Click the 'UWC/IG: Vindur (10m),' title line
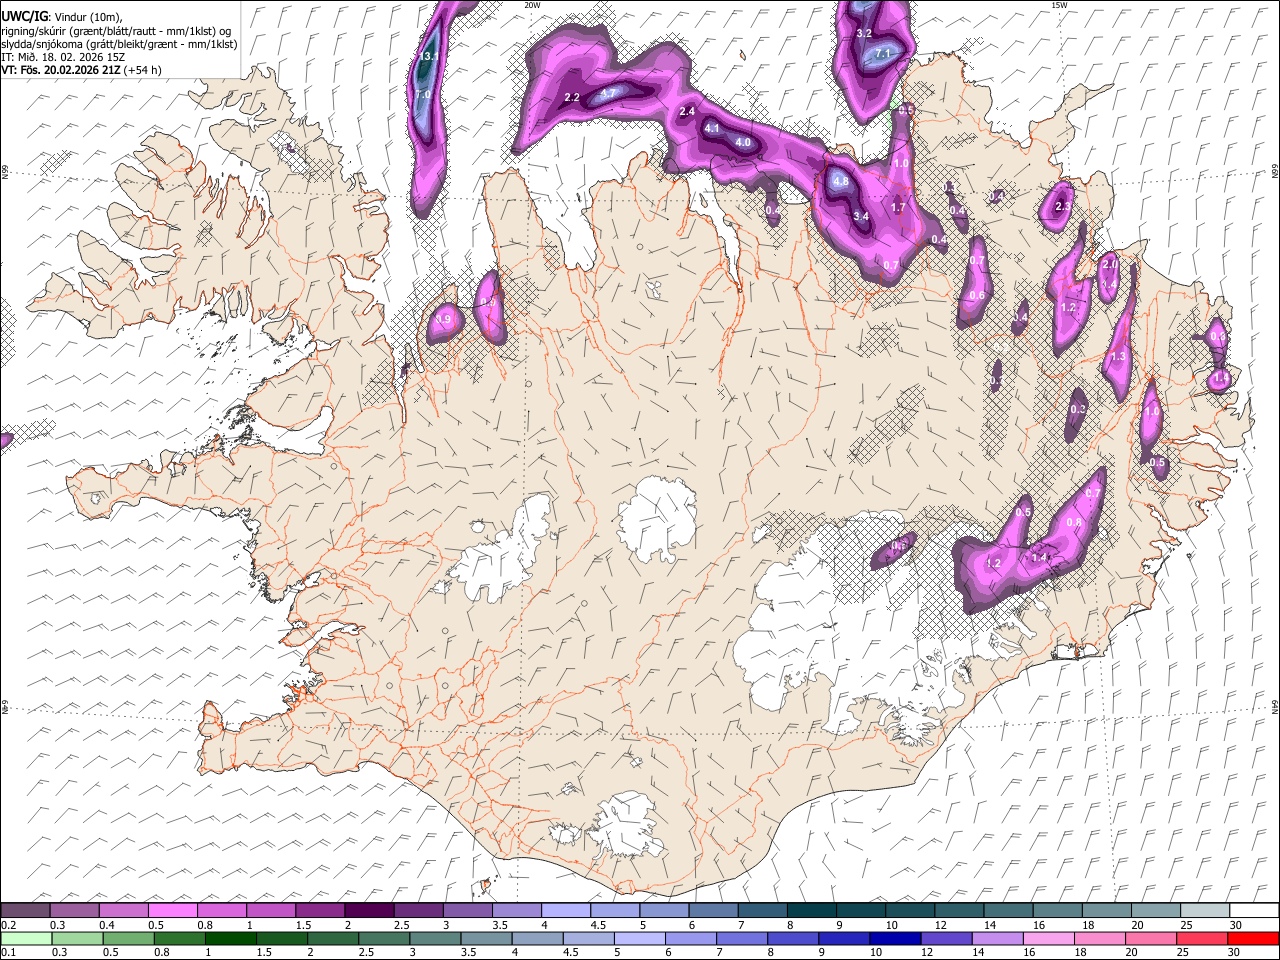1280x960 pixels. (62, 17)
